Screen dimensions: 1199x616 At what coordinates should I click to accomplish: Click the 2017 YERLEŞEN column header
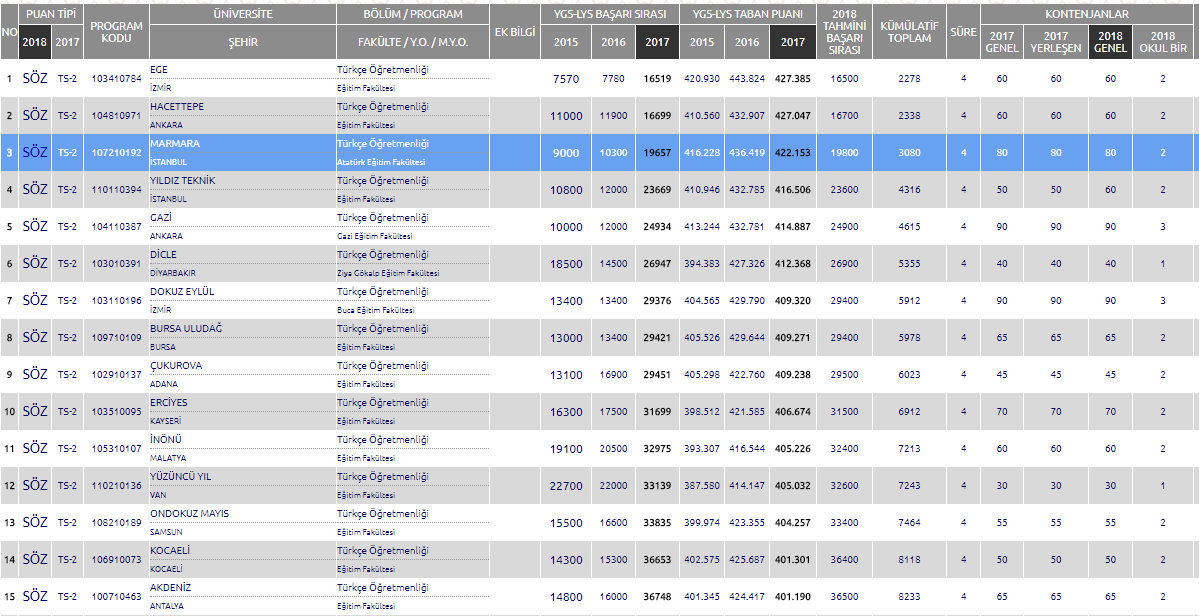click(x=1055, y=42)
